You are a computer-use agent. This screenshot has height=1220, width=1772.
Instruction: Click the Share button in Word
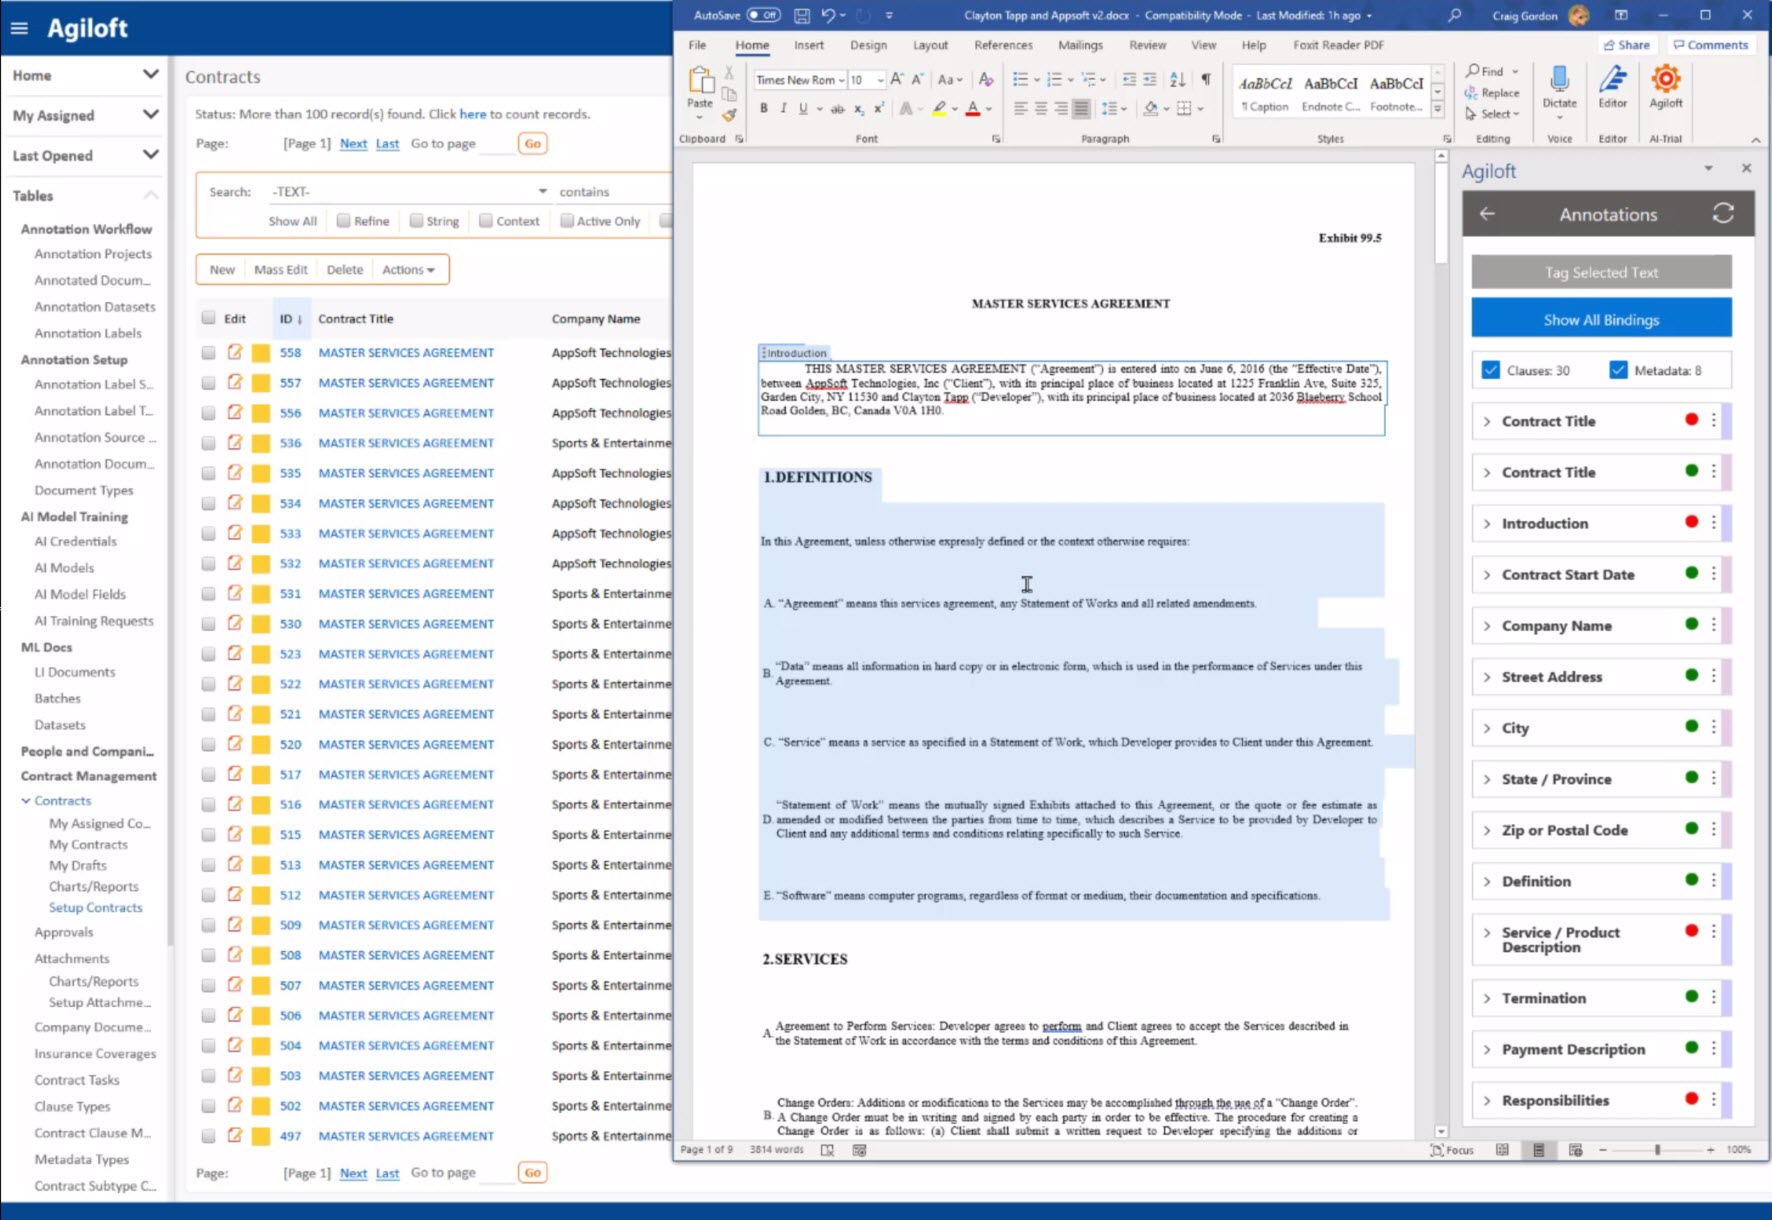coord(1626,45)
